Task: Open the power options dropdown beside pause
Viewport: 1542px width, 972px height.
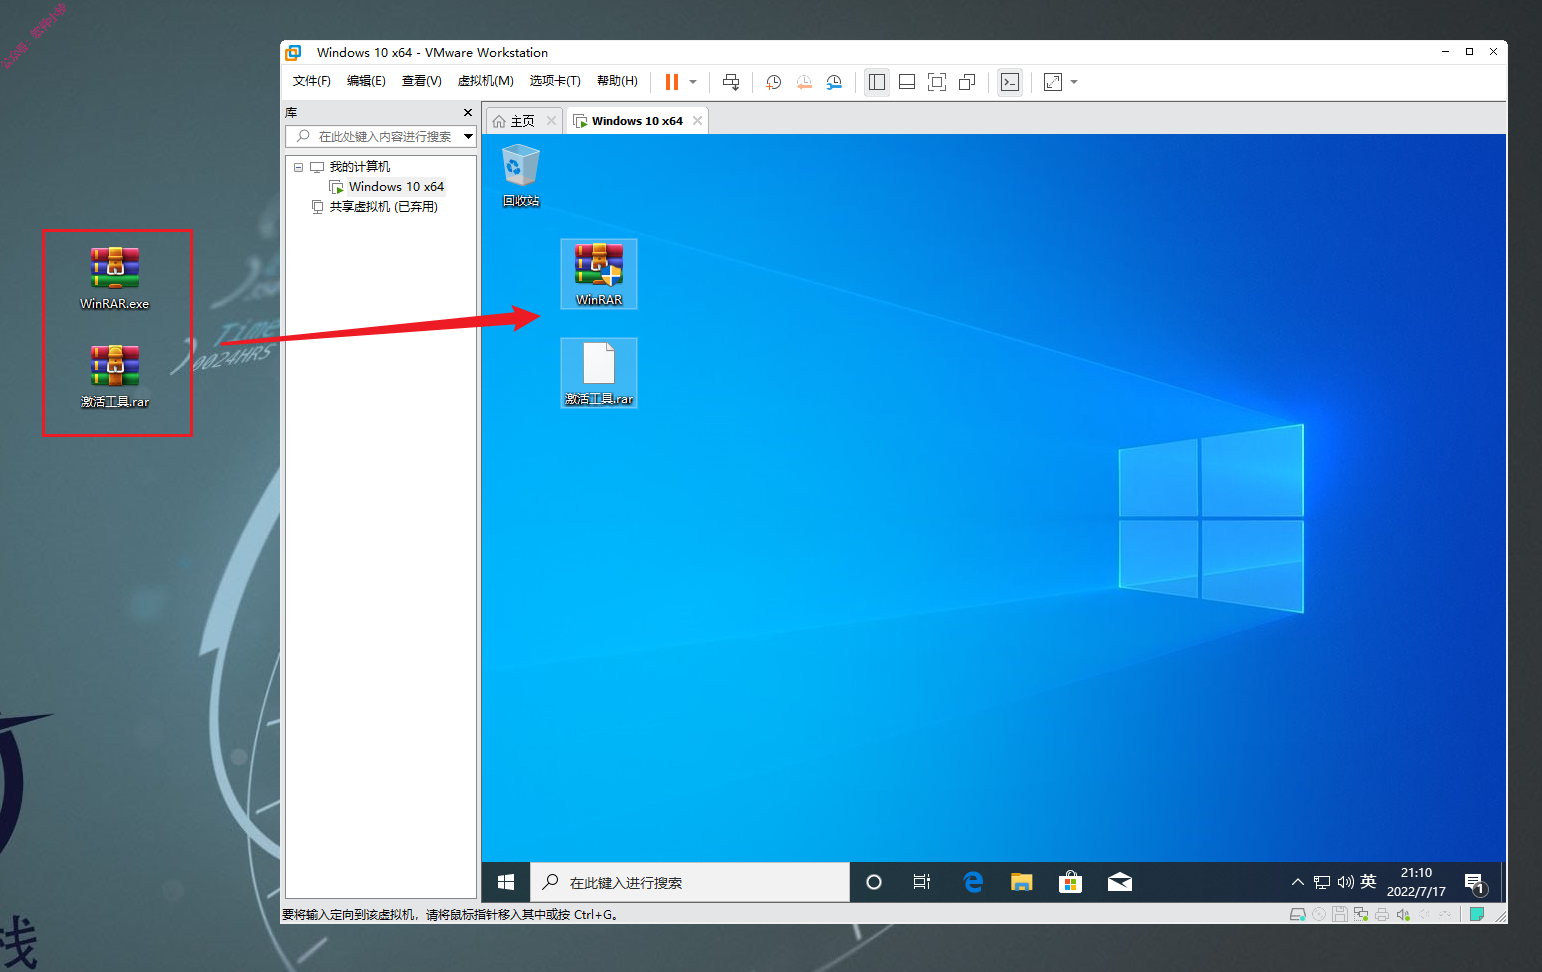Action: (x=693, y=82)
